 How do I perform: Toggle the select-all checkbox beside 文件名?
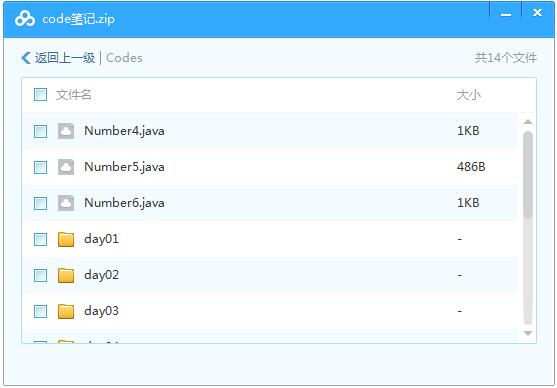pyautogui.click(x=40, y=95)
